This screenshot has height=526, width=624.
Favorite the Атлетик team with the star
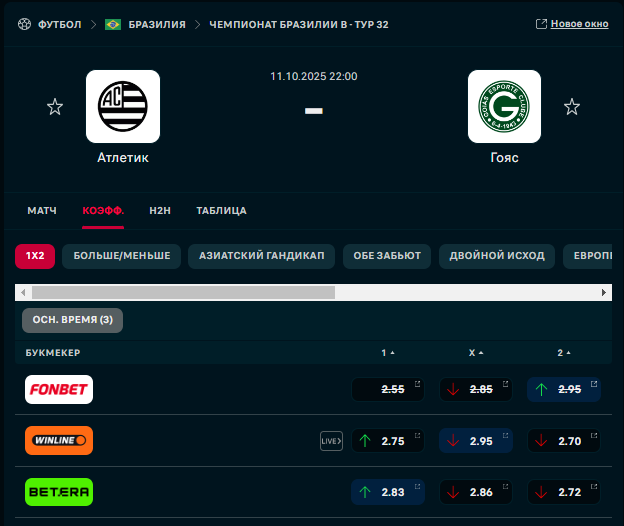pyautogui.click(x=55, y=107)
